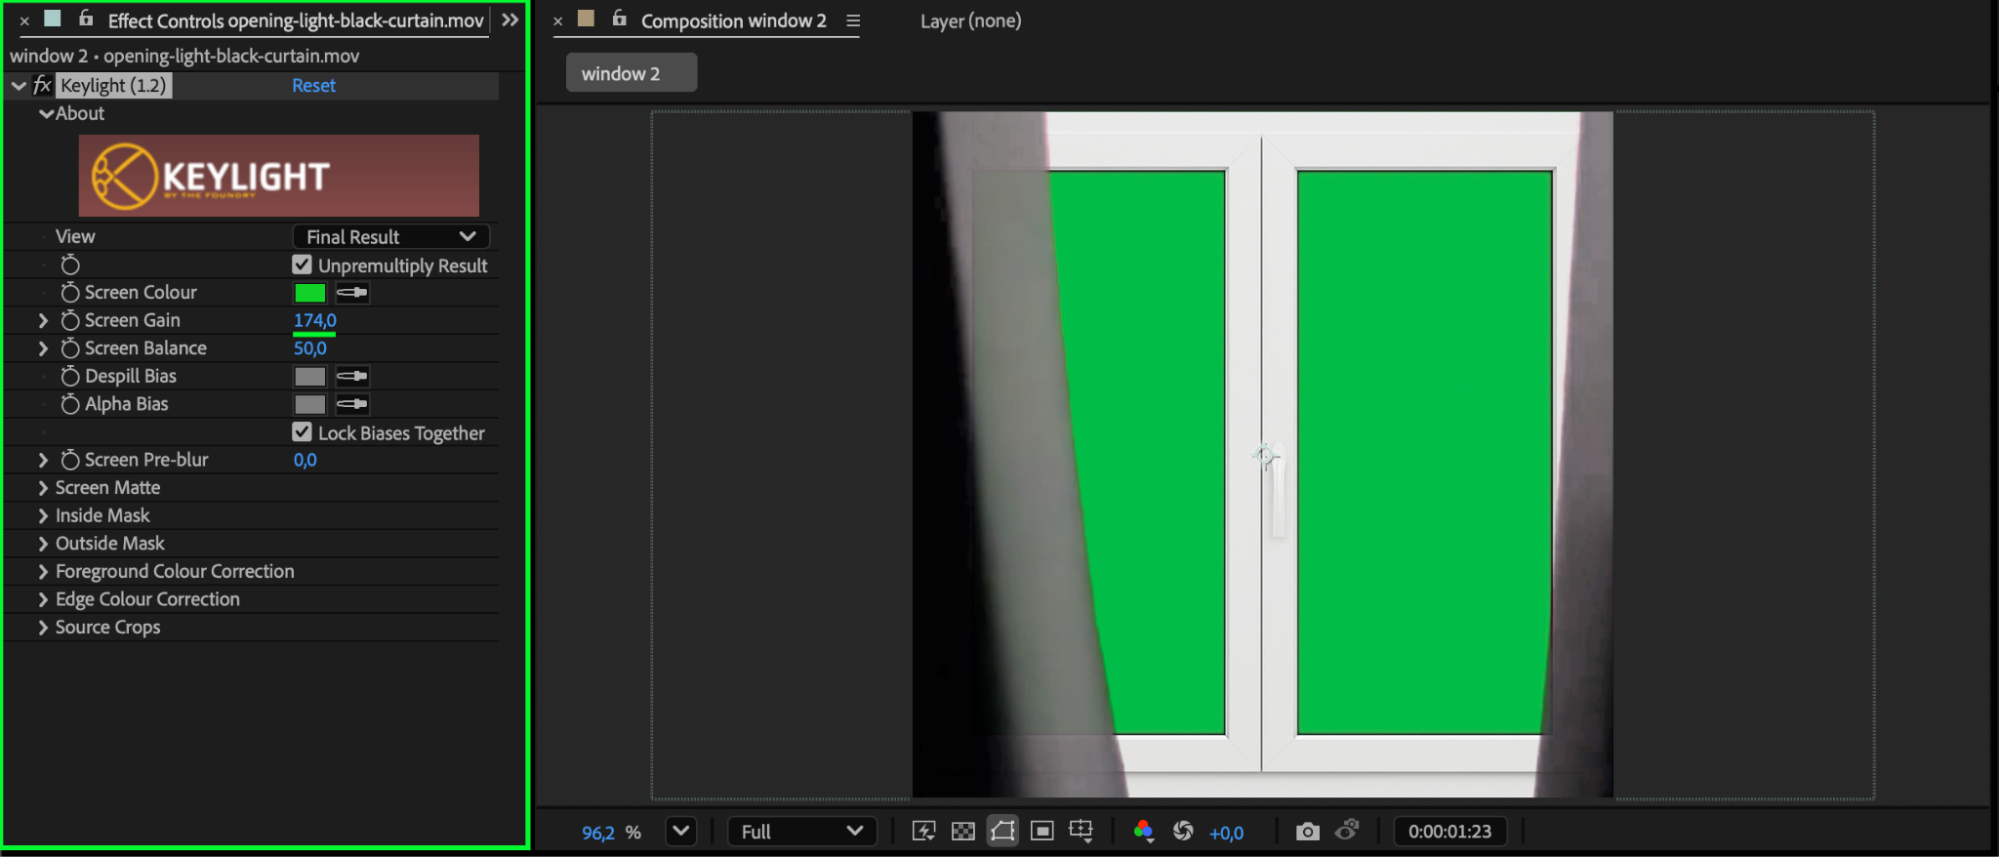The width and height of the screenshot is (1999, 857).
Task: Click the Region of Interest icon
Action: pyautogui.click(x=1042, y=831)
